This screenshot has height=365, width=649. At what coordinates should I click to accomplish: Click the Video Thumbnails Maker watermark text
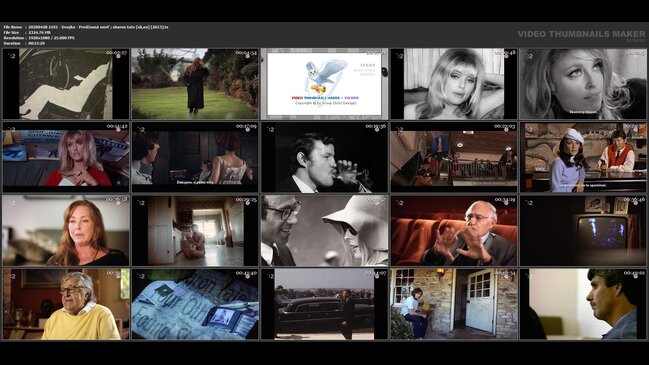(581, 34)
